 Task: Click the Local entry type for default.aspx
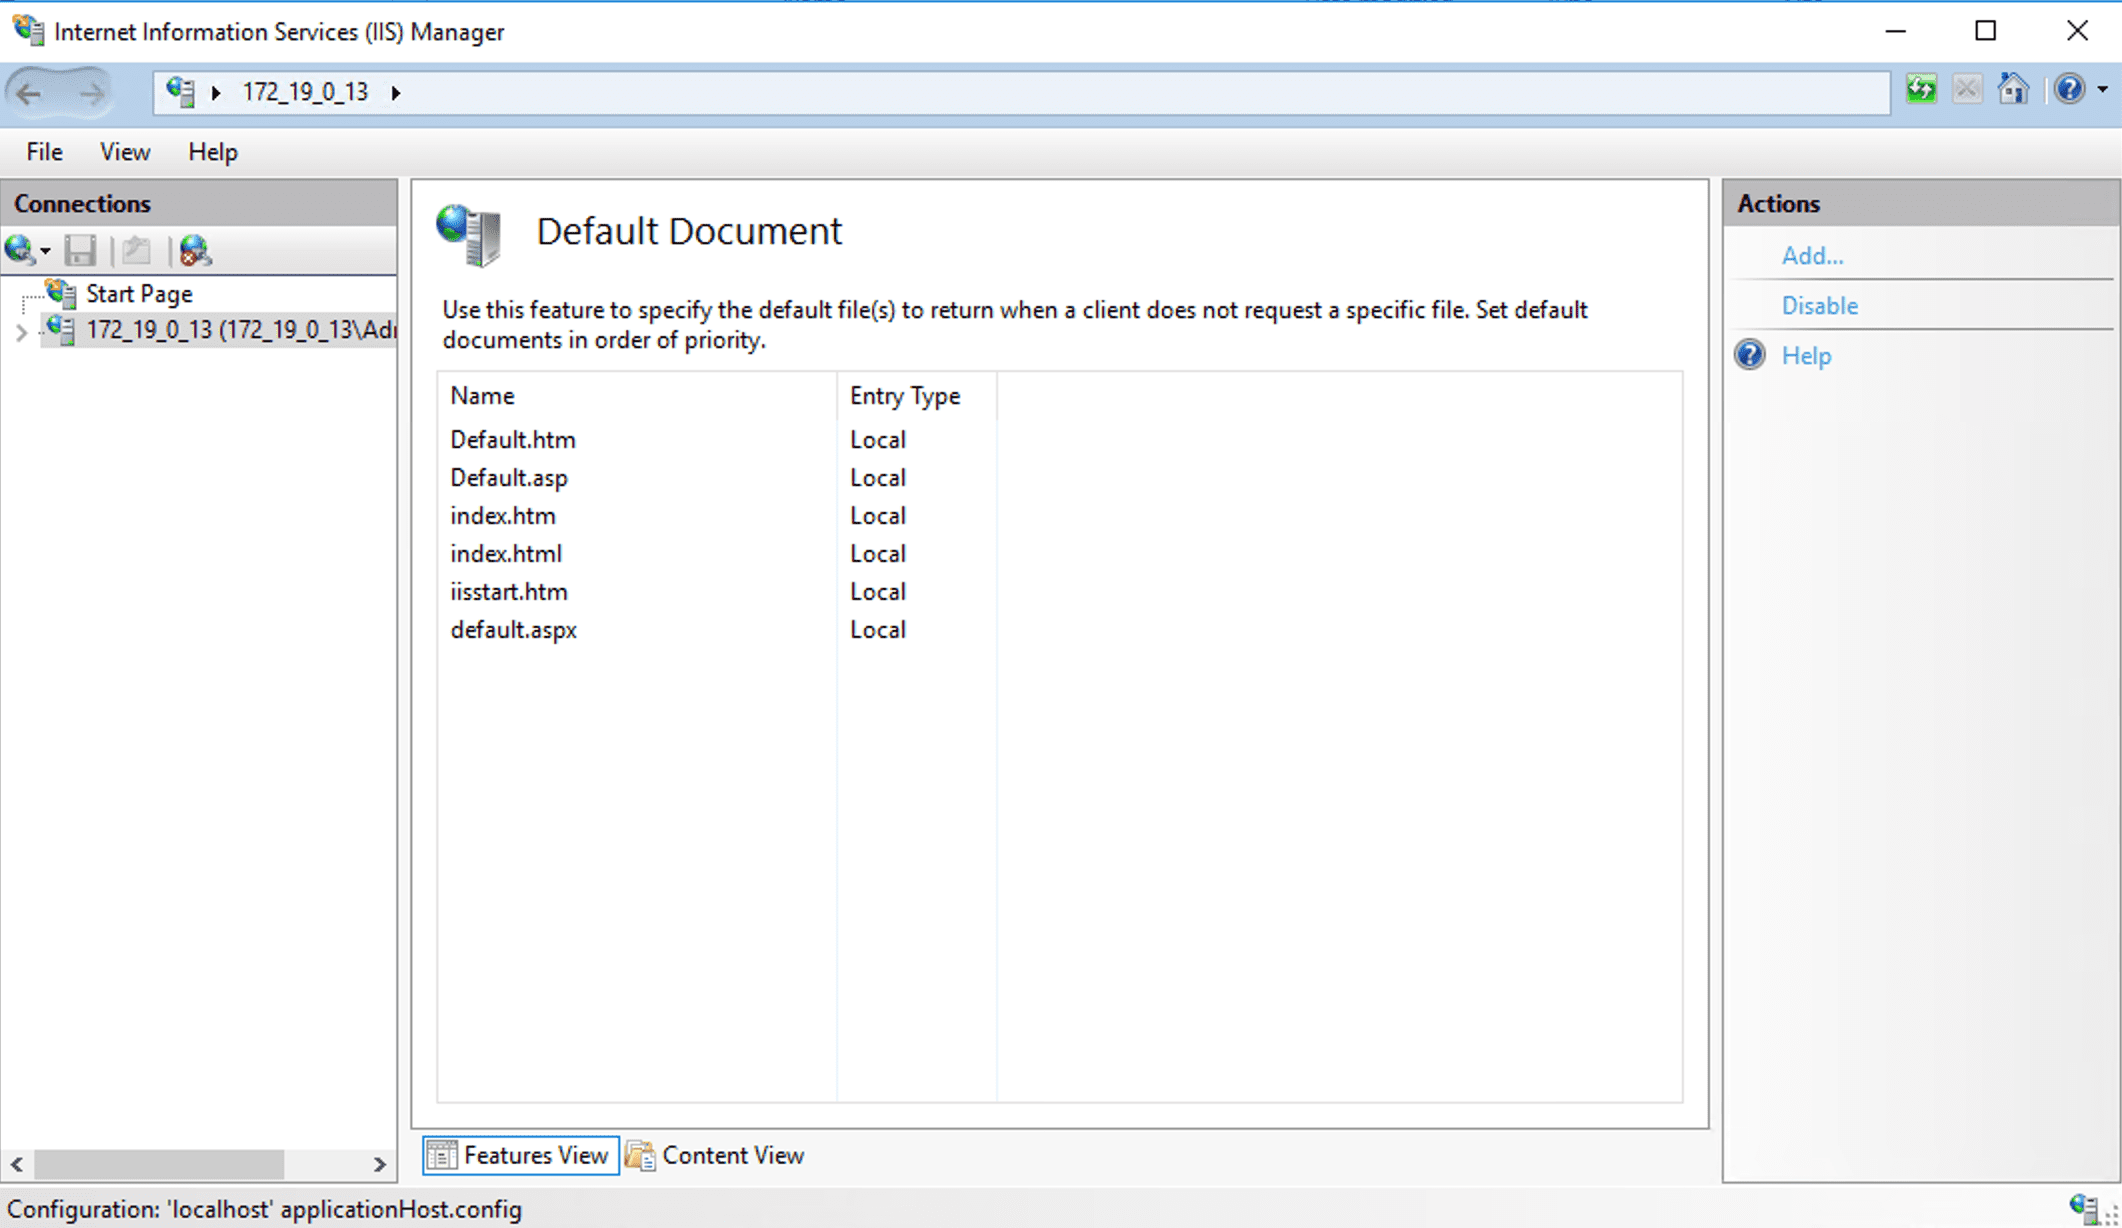[878, 630]
